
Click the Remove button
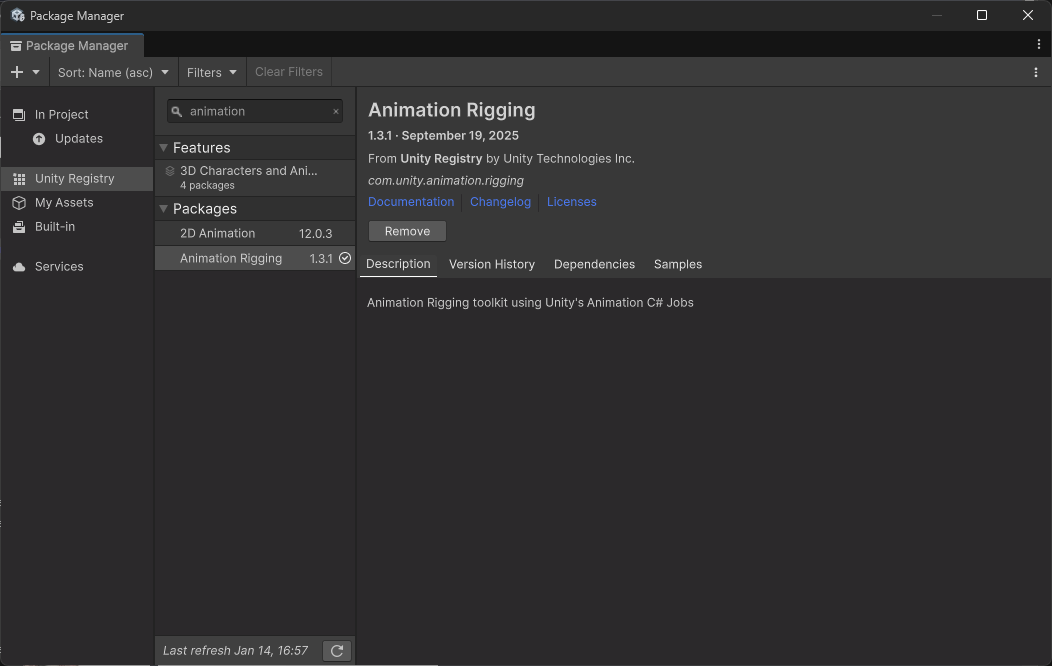point(407,231)
